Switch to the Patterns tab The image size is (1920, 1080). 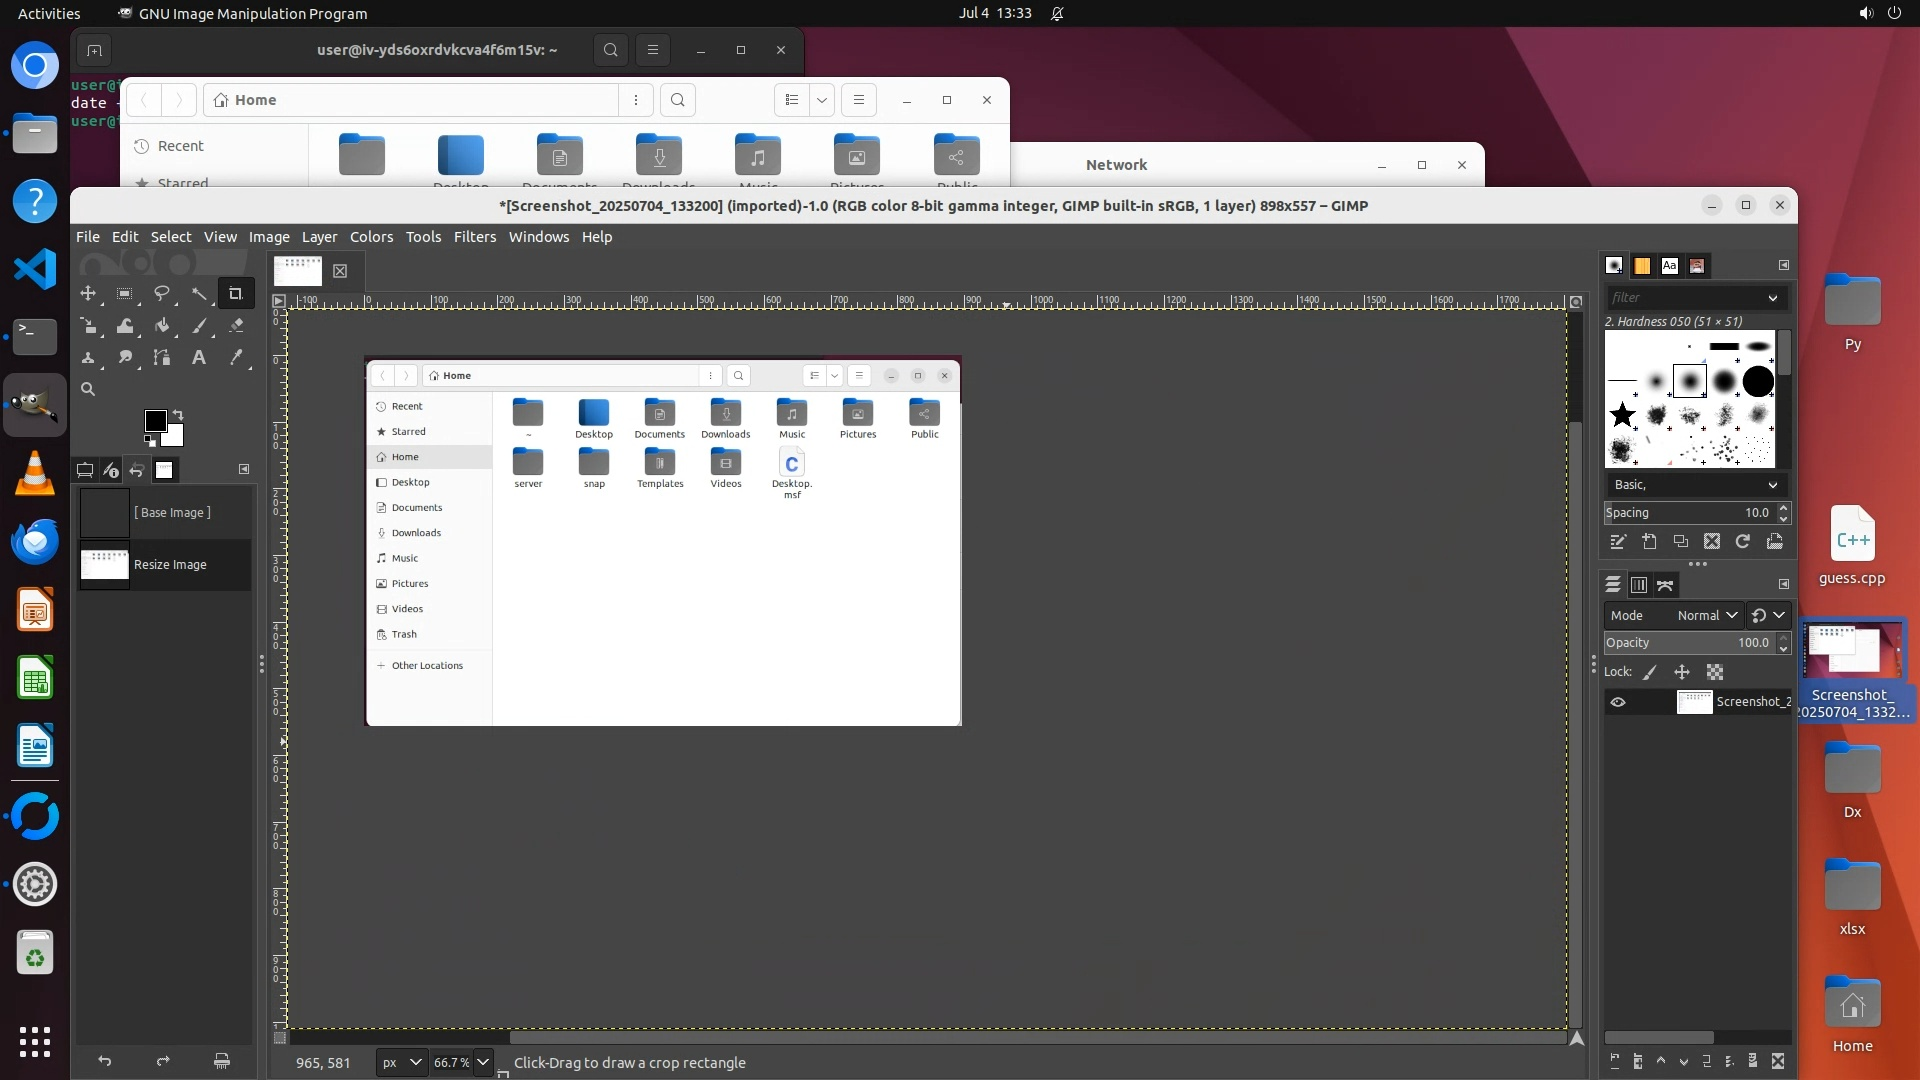[x=1641, y=265]
